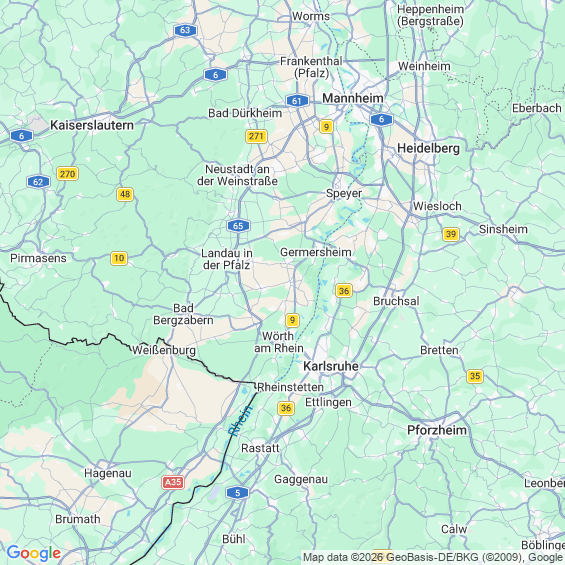Click the blue 5 autobahn shield

237,493
